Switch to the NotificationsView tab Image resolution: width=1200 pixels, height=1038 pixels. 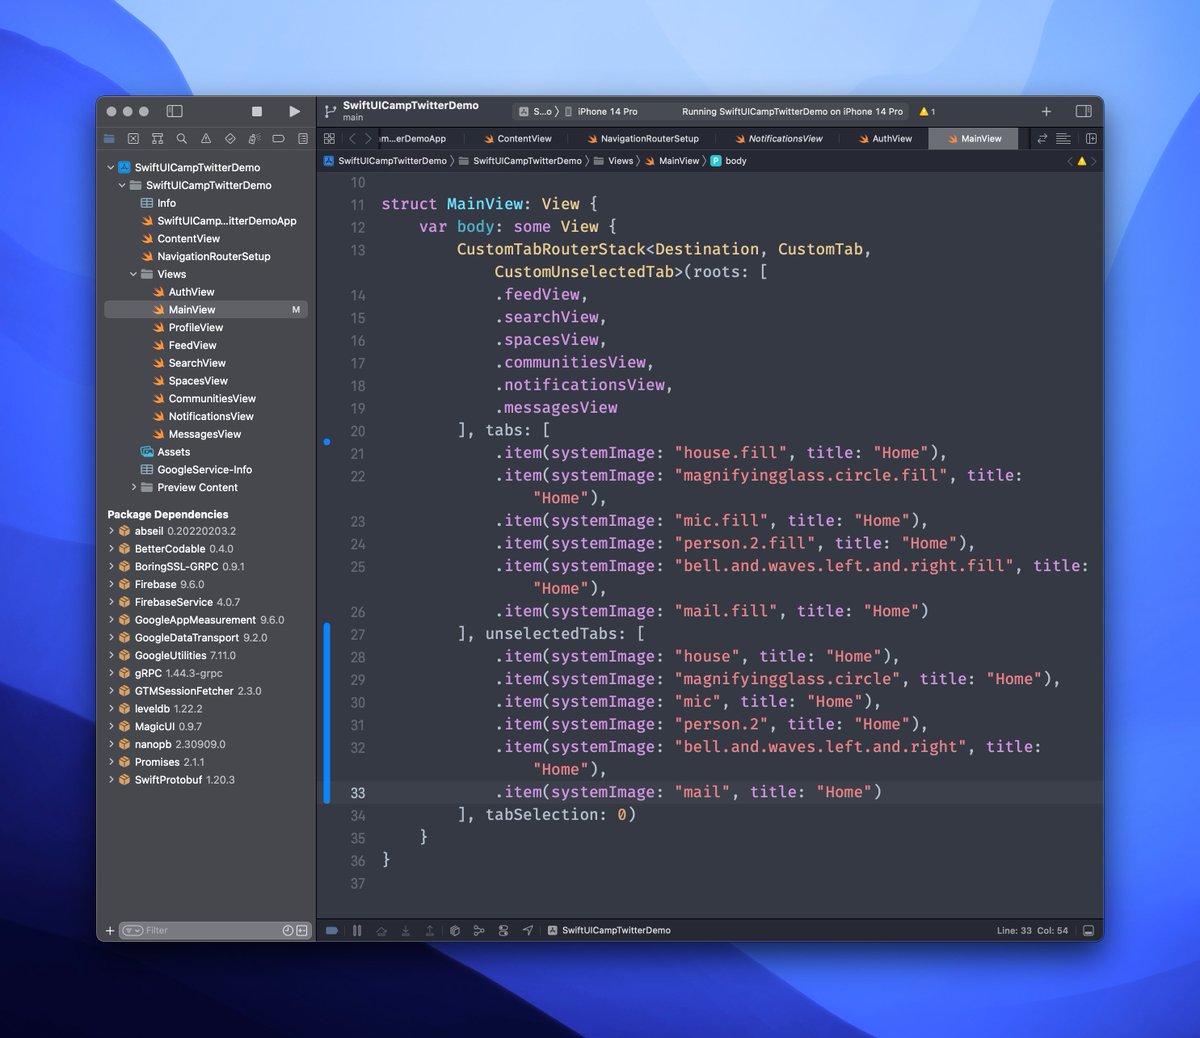[779, 139]
